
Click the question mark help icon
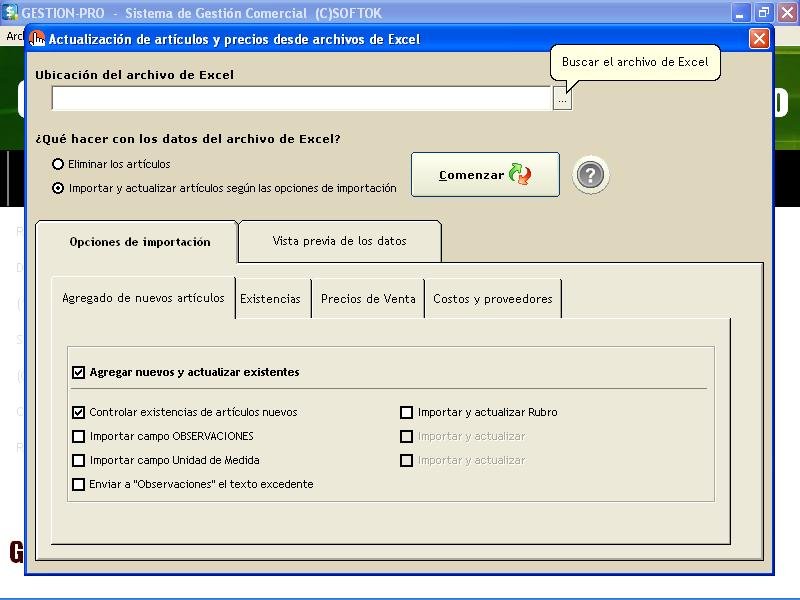pyautogui.click(x=591, y=175)
